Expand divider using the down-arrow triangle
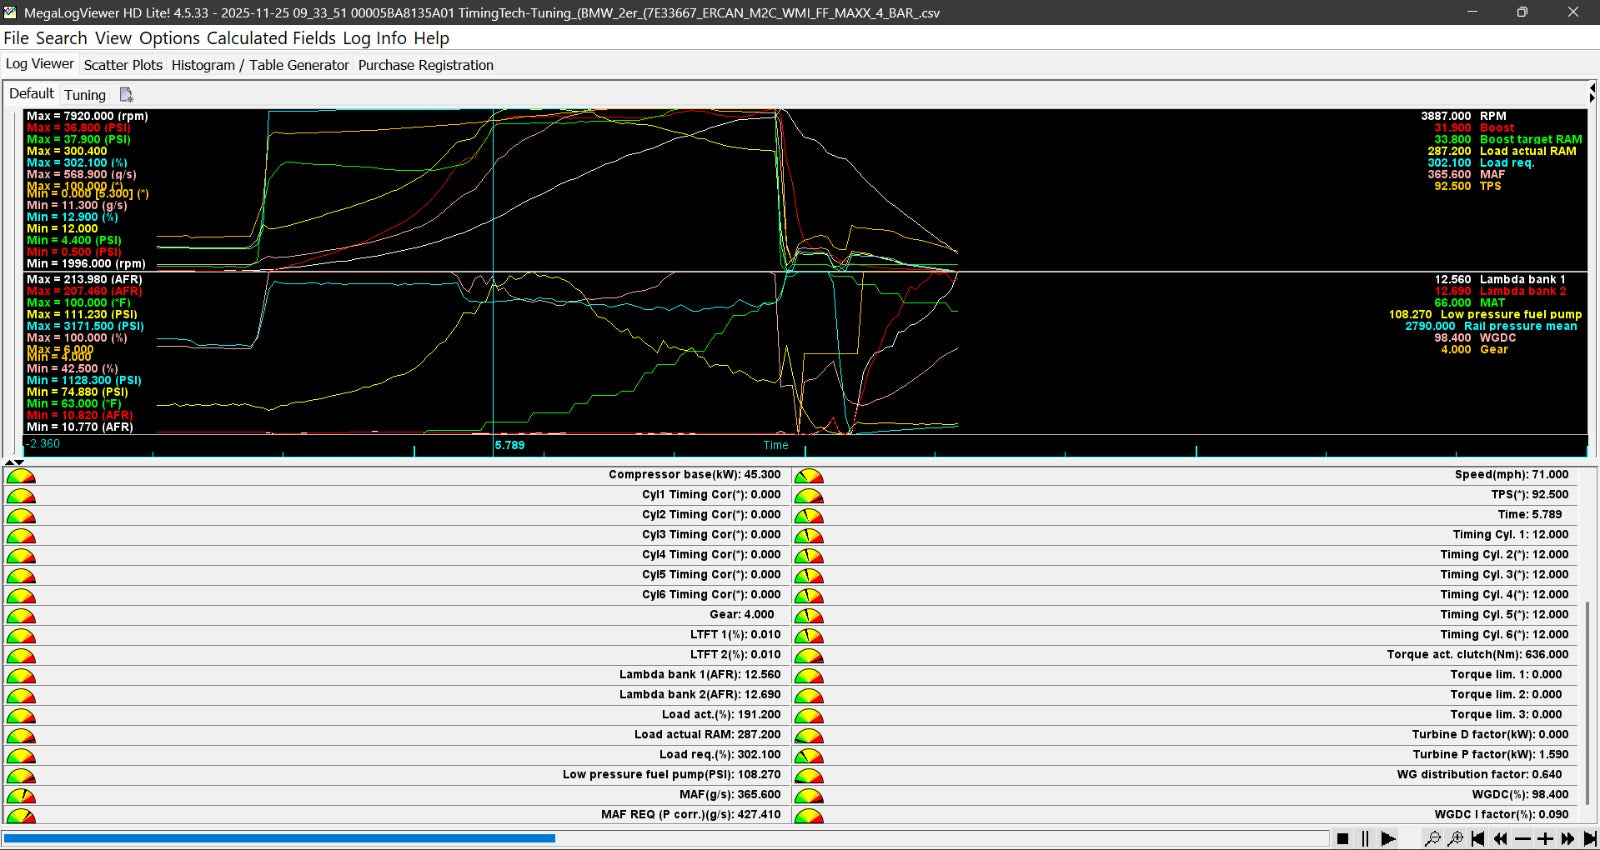The image size is (1600, 850). pyautogui.click(x=20, y=462)
